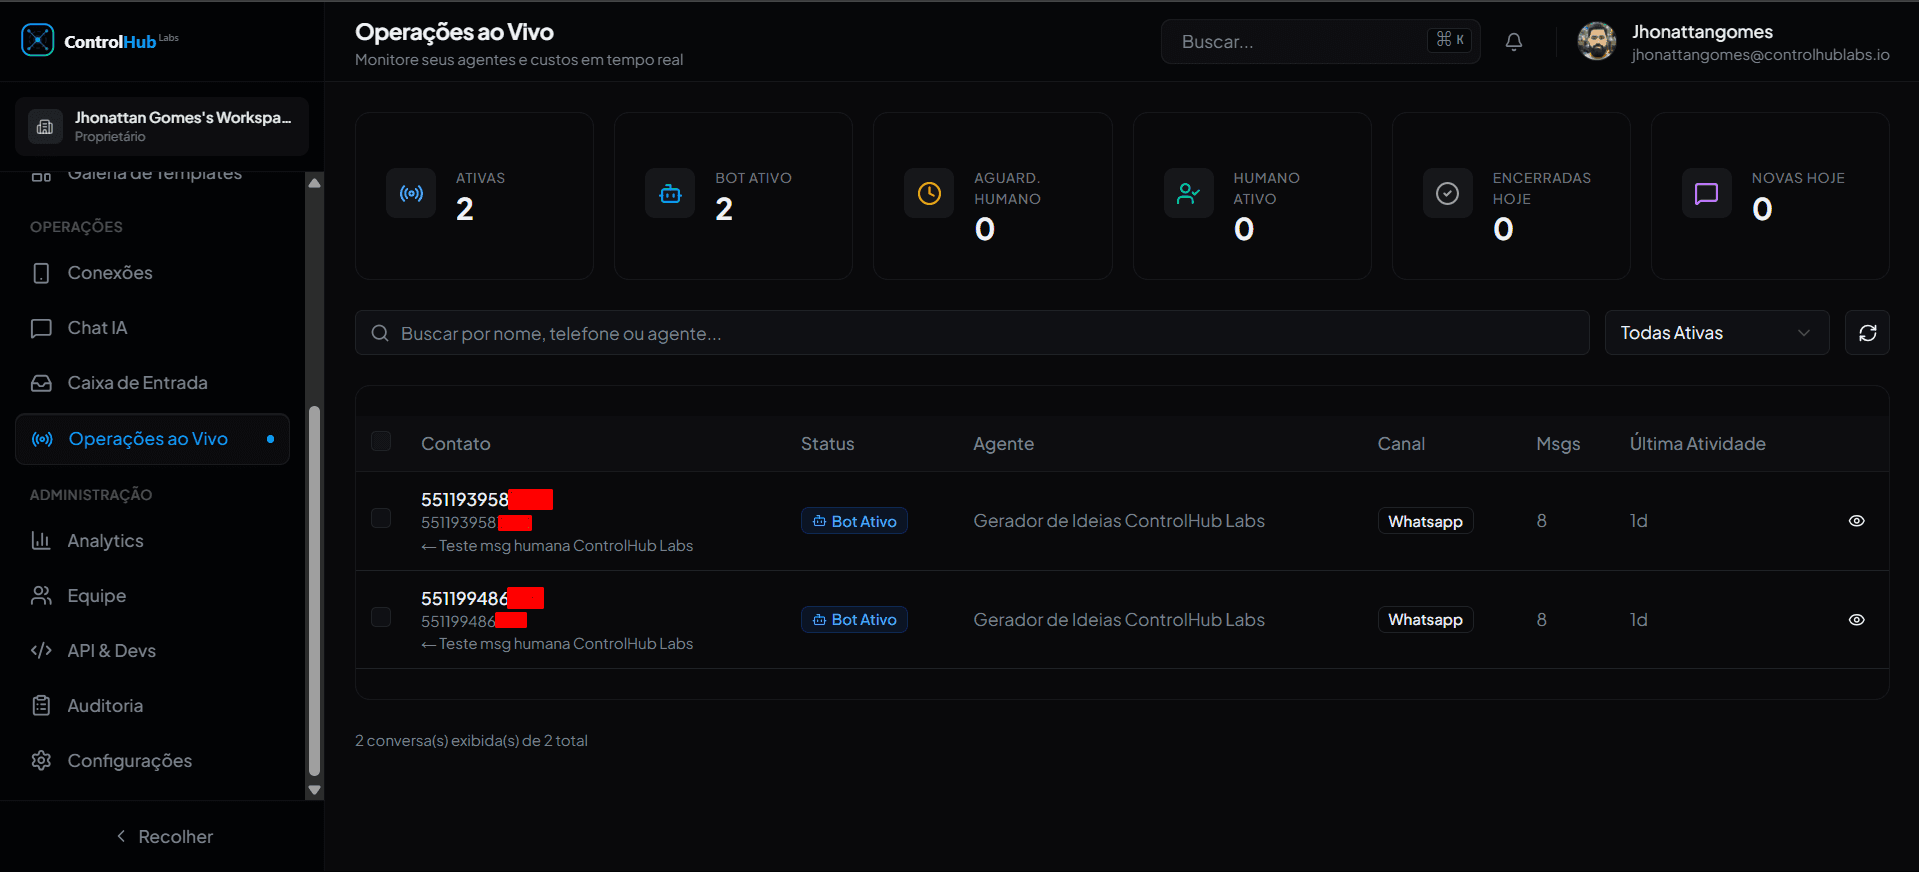Click the Bot Ativo badge for 551199486
The height and width of the screenshot is (872, 1919).
pyautogui.click(x=854, y=620)
